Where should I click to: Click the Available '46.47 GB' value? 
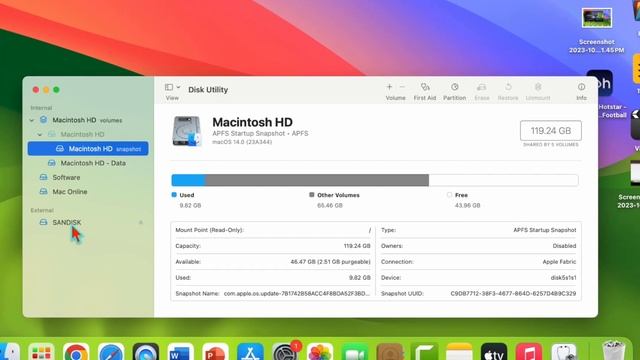point(330,262)
